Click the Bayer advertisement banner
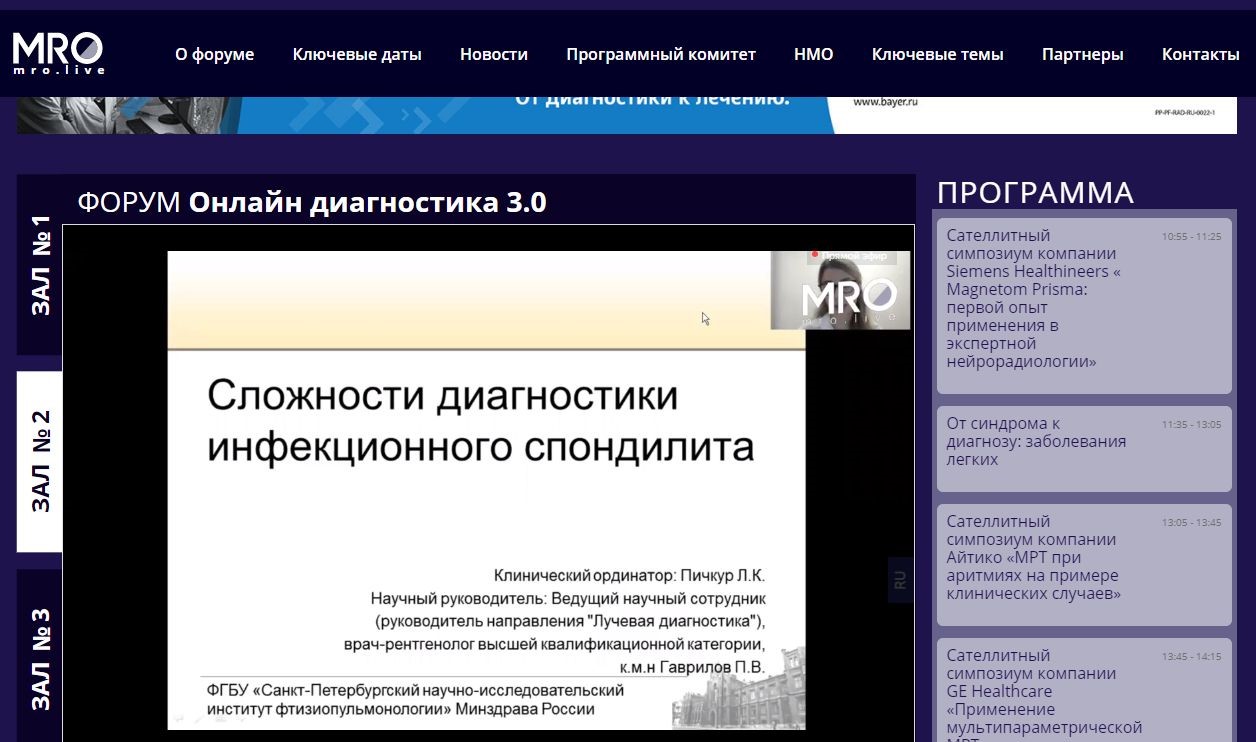 pyautogui.click(x=626, y=115)
